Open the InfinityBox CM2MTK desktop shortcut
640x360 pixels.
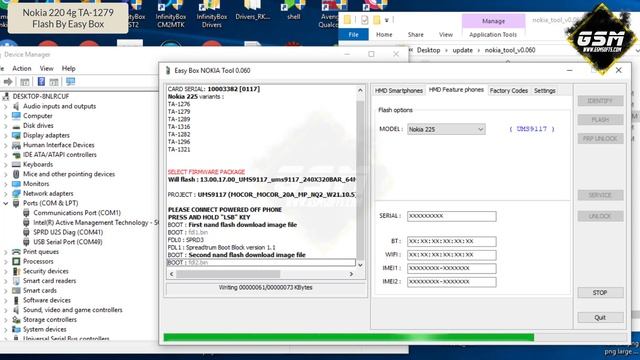171,14
